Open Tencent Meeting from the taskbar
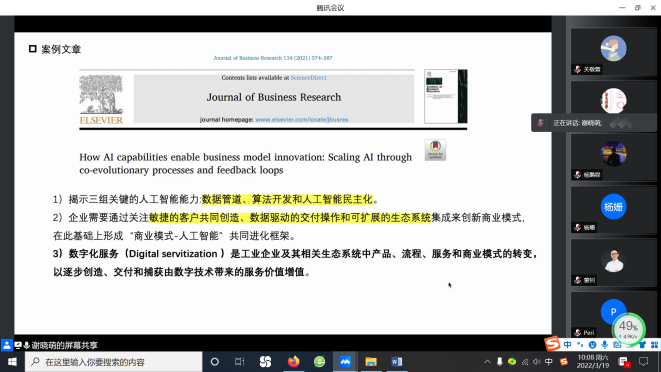Screen dimensions: 661x372 click(x=345, y=362)
